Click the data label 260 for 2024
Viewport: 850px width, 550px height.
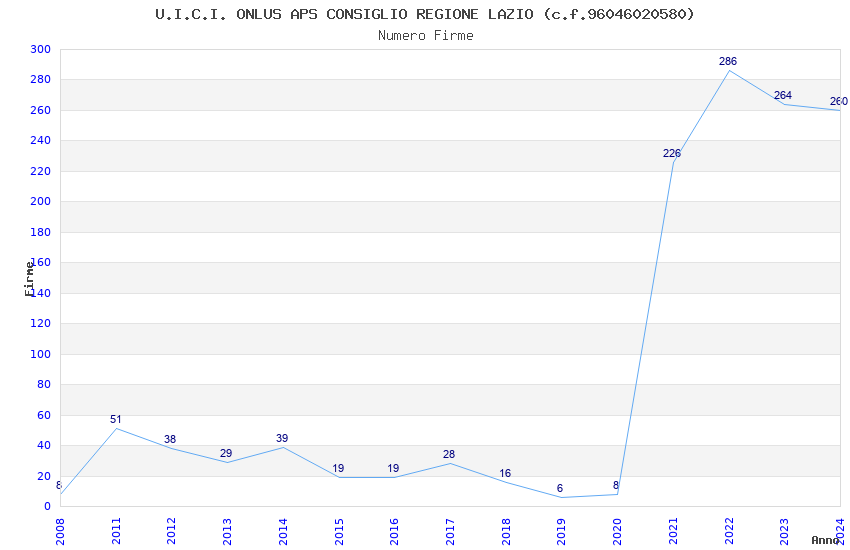click(839, 101)
